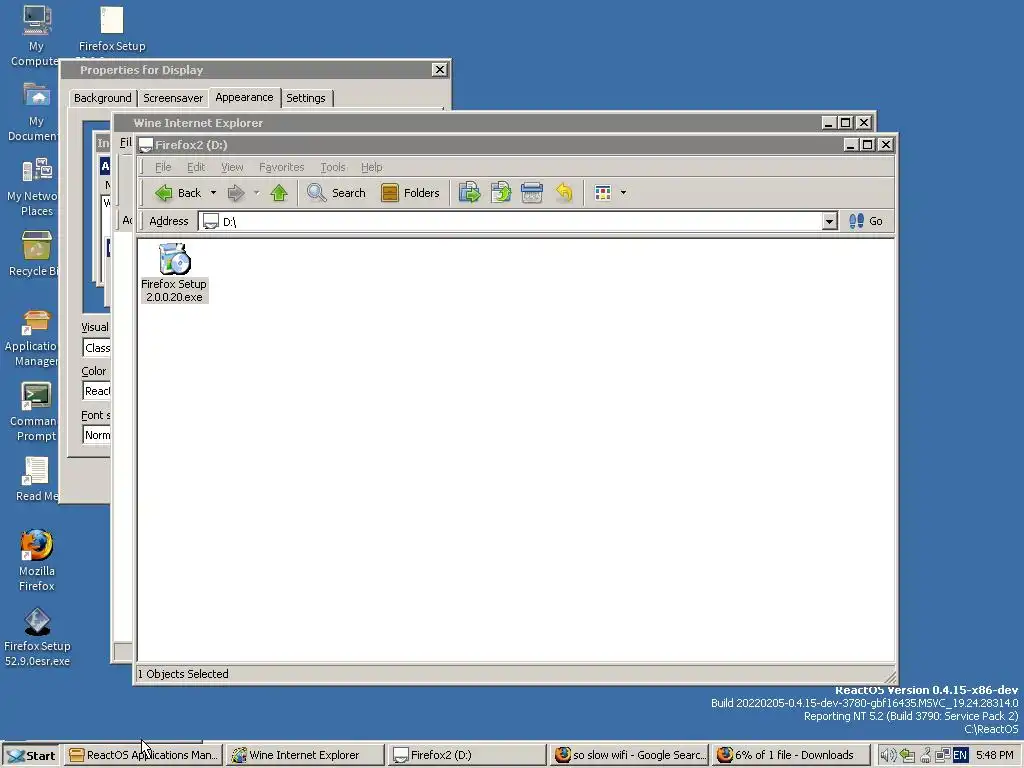Click the EN language indicator
The height and width of the screenshot is (768, 1024).
click(960, 755)
